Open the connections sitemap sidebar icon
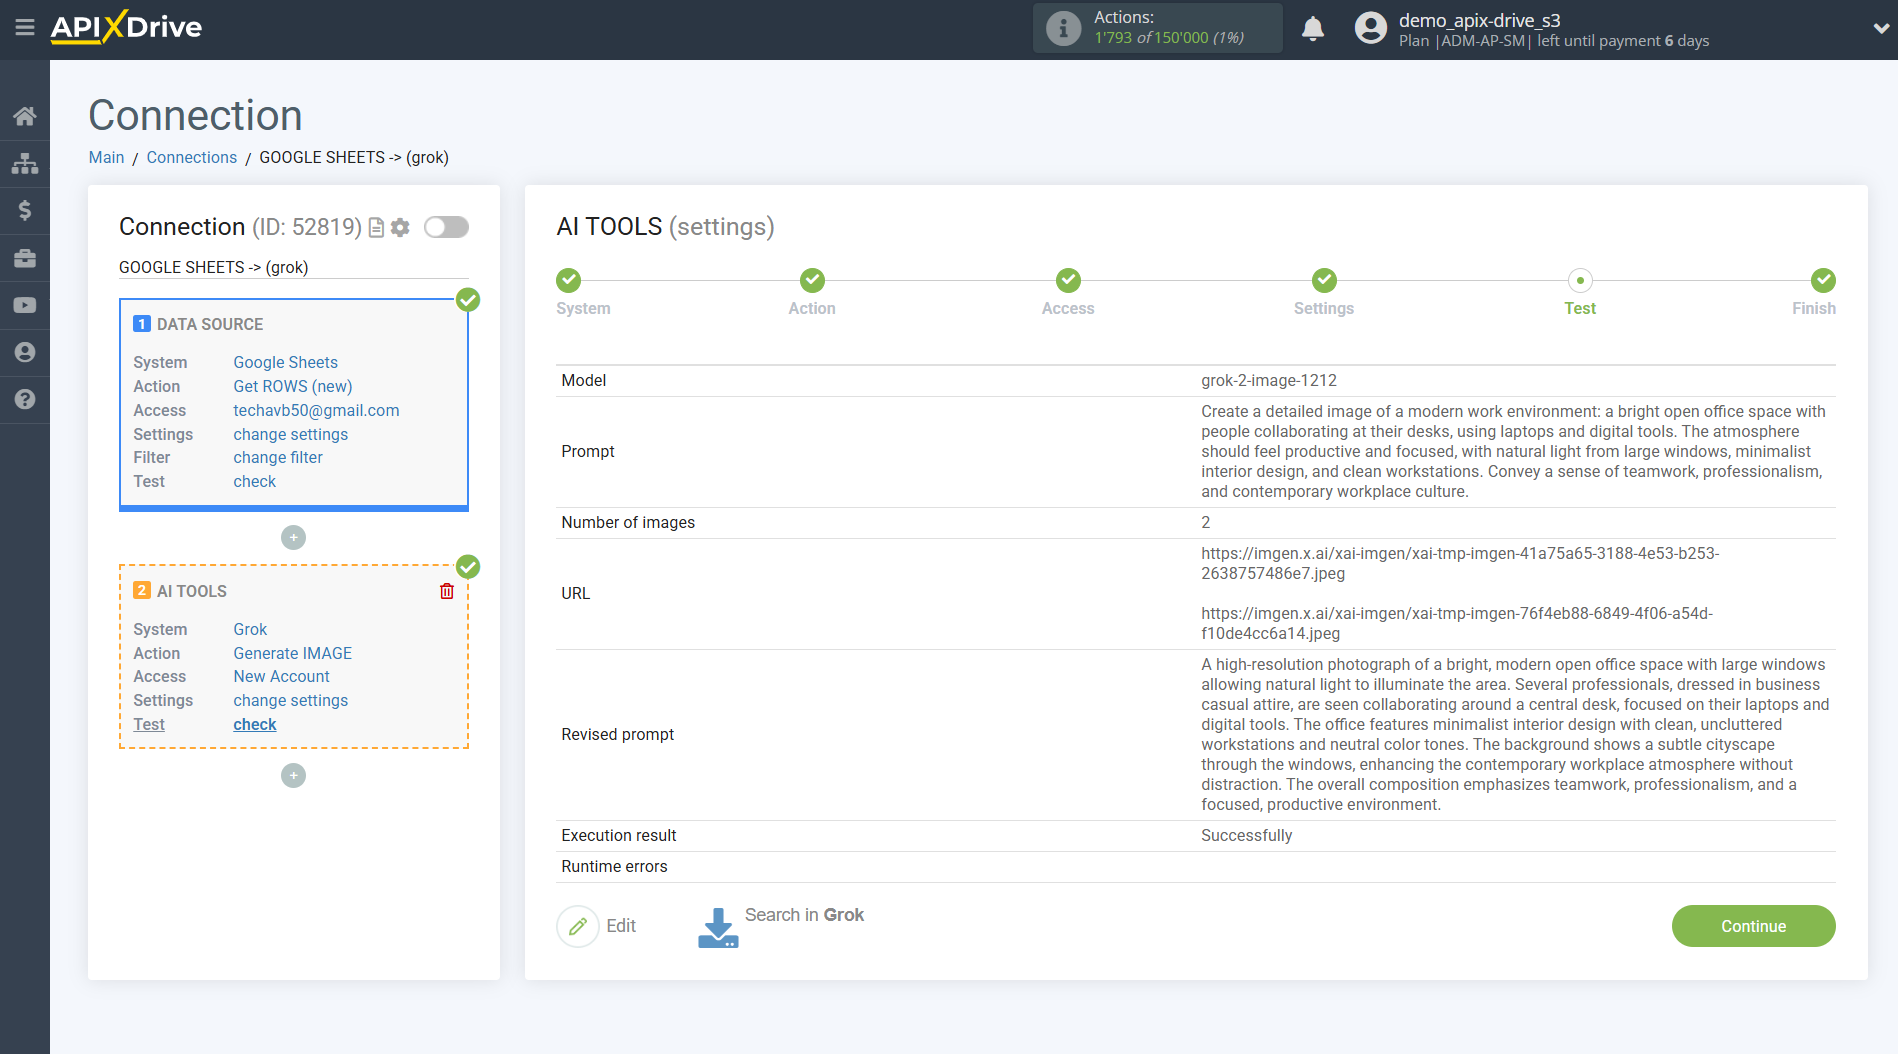1898x1054 pixels. (25, 163)
